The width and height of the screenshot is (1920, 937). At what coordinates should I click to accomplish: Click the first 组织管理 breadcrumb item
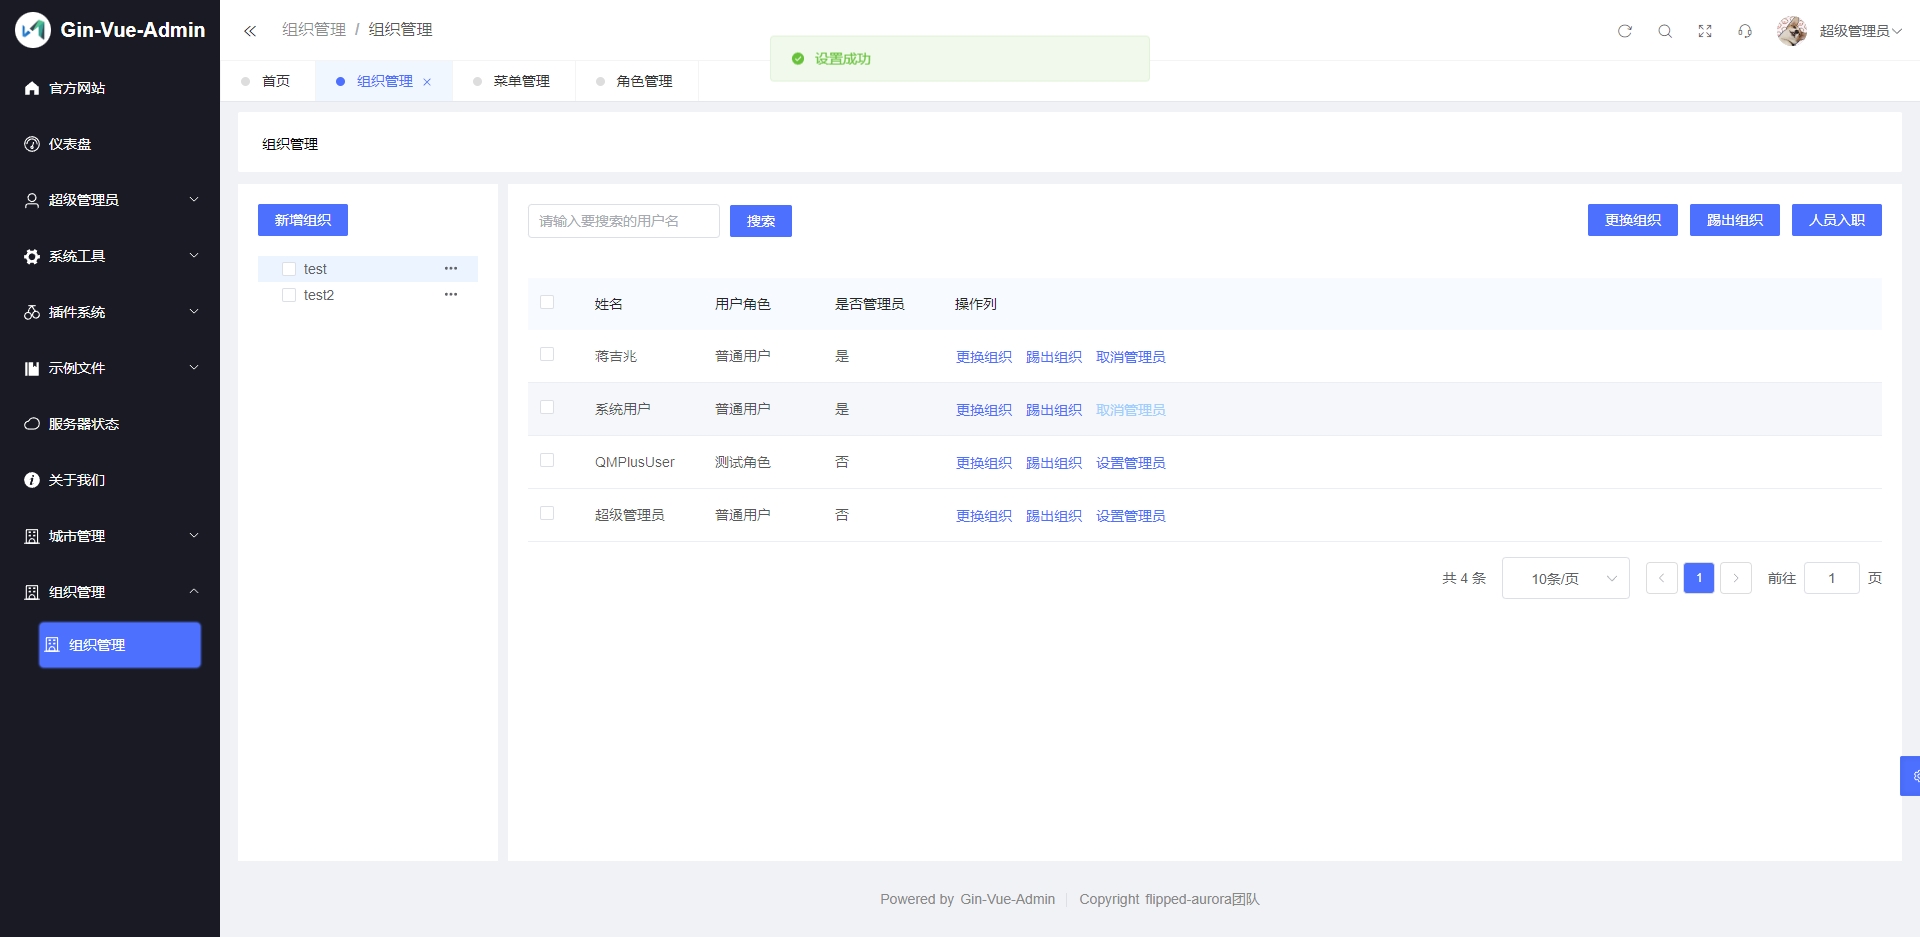314,30
